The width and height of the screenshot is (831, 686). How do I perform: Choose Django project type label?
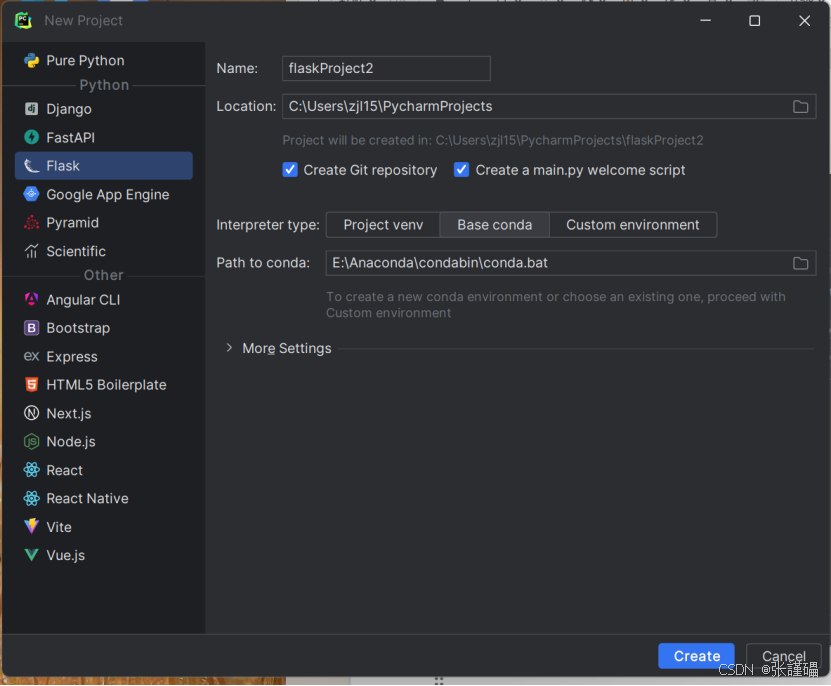[x=69, y=109]
